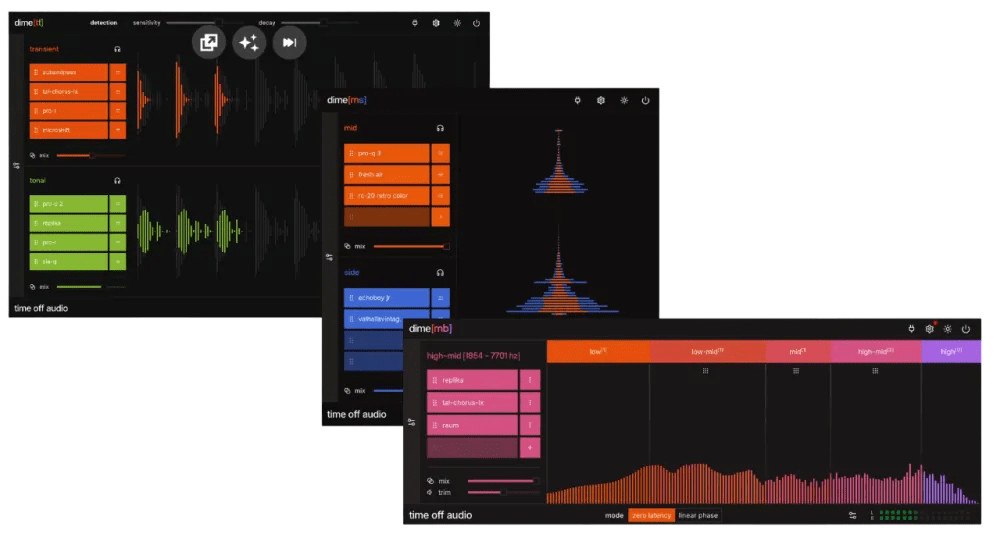This screenshot has width=1000, height=534.
Task: Click the open-in-new-window overlay button
Action: pyautogui.click(x=209, y=43)
